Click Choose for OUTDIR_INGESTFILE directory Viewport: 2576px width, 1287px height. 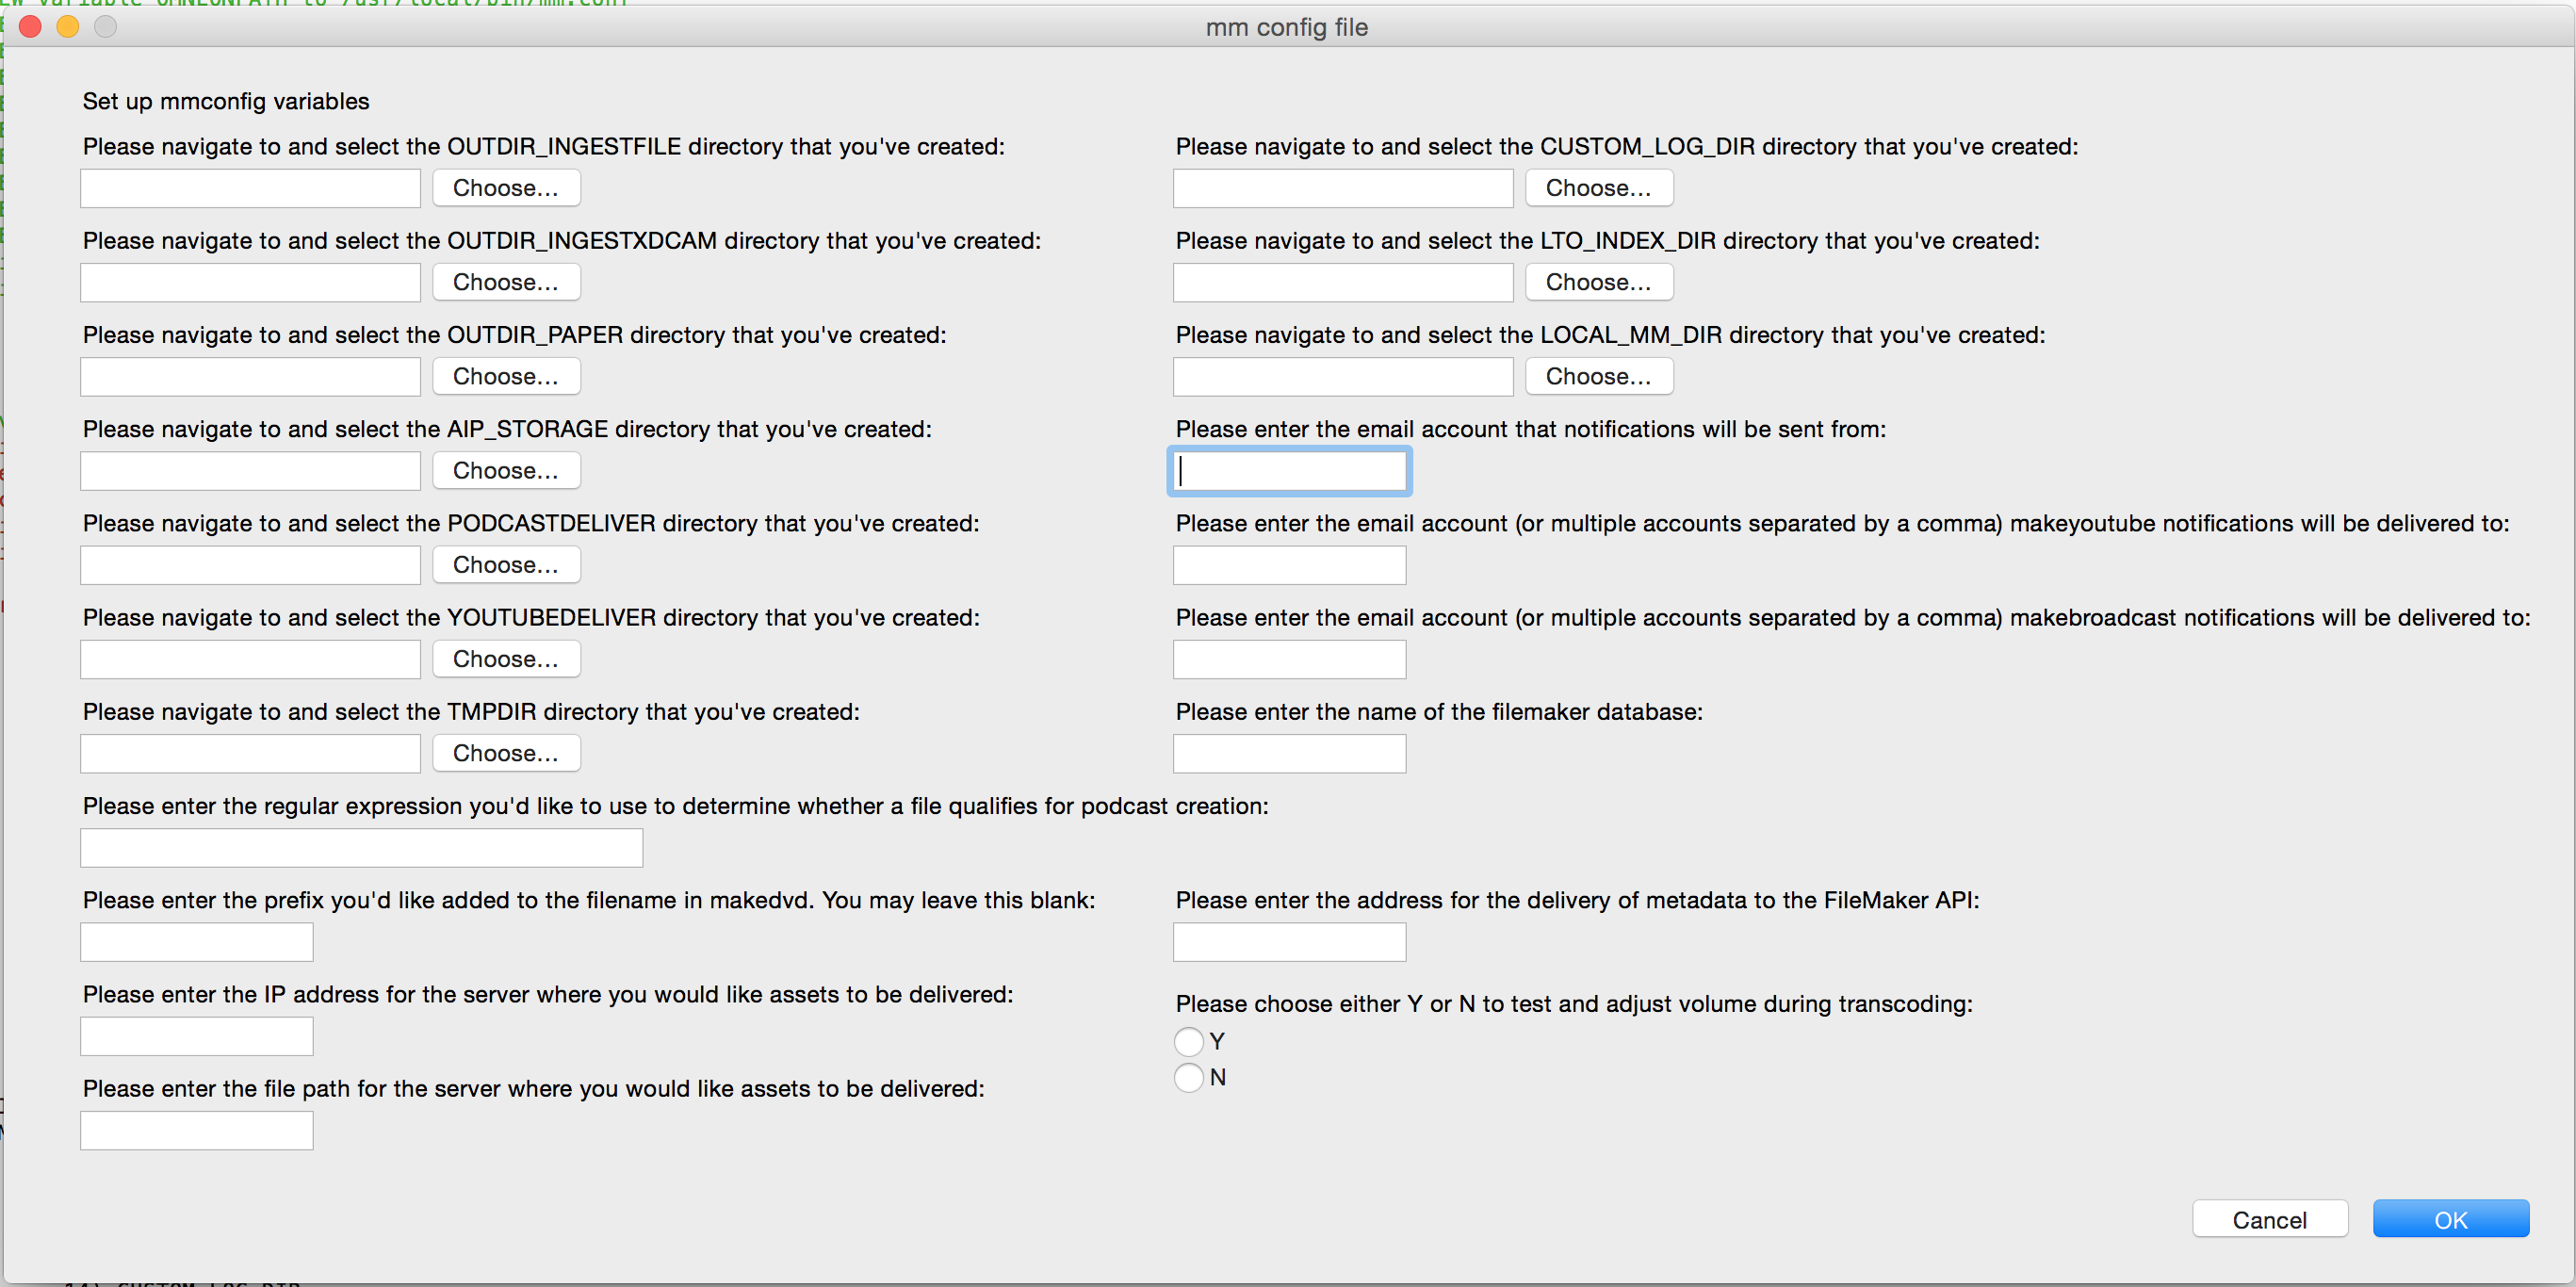505,188
